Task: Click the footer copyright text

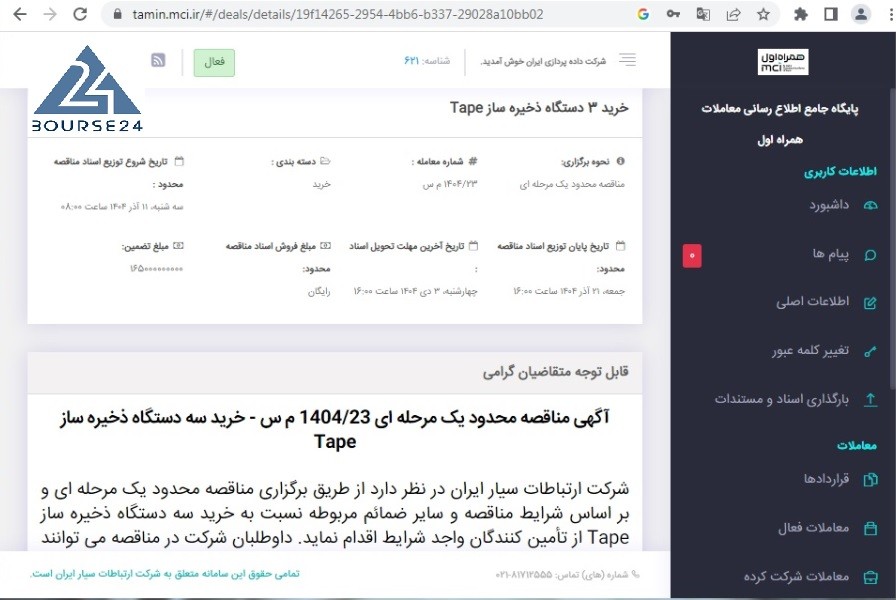Action: (165, 573)
